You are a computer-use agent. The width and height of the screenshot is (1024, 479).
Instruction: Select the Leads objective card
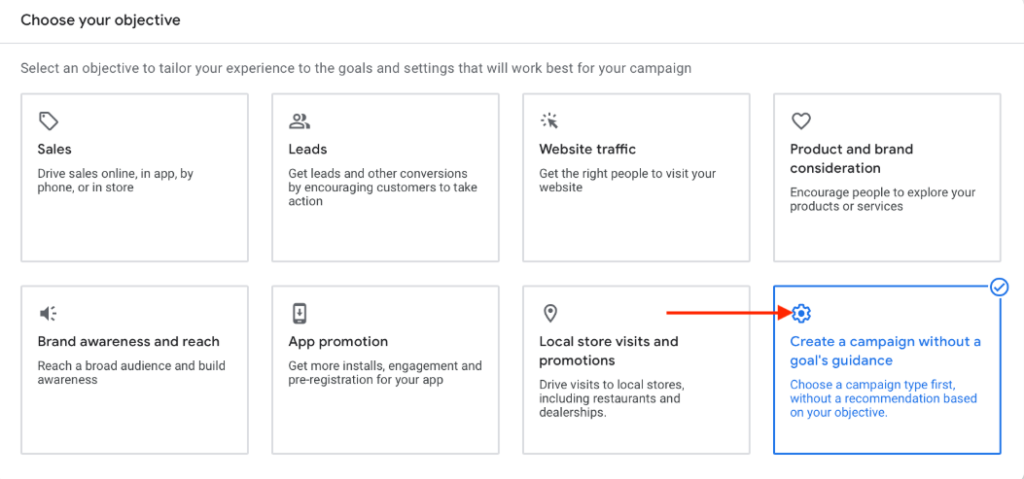pyautogui.click(x=385, y=177)
